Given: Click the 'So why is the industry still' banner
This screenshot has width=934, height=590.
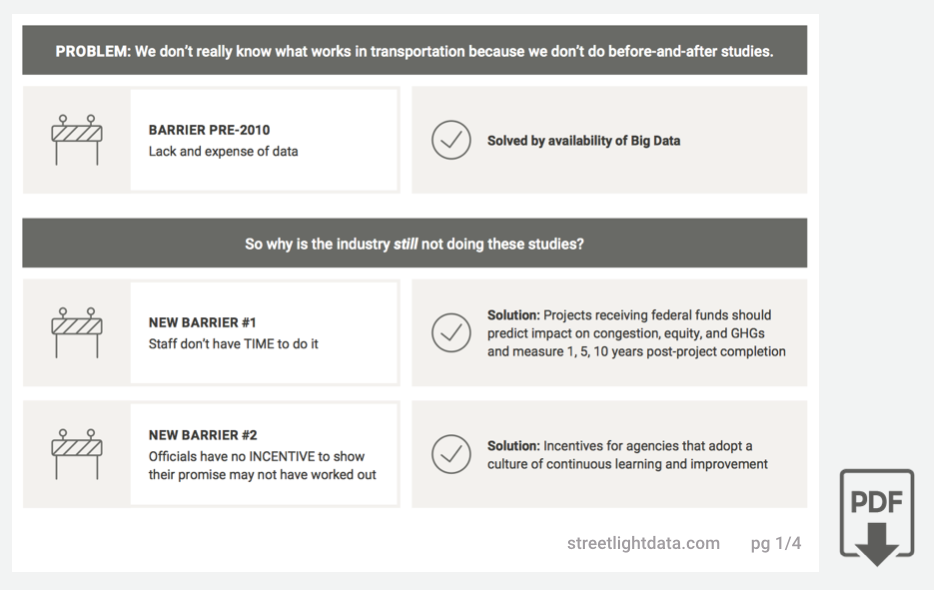Looking at the screenshot, I should [415, 243].
